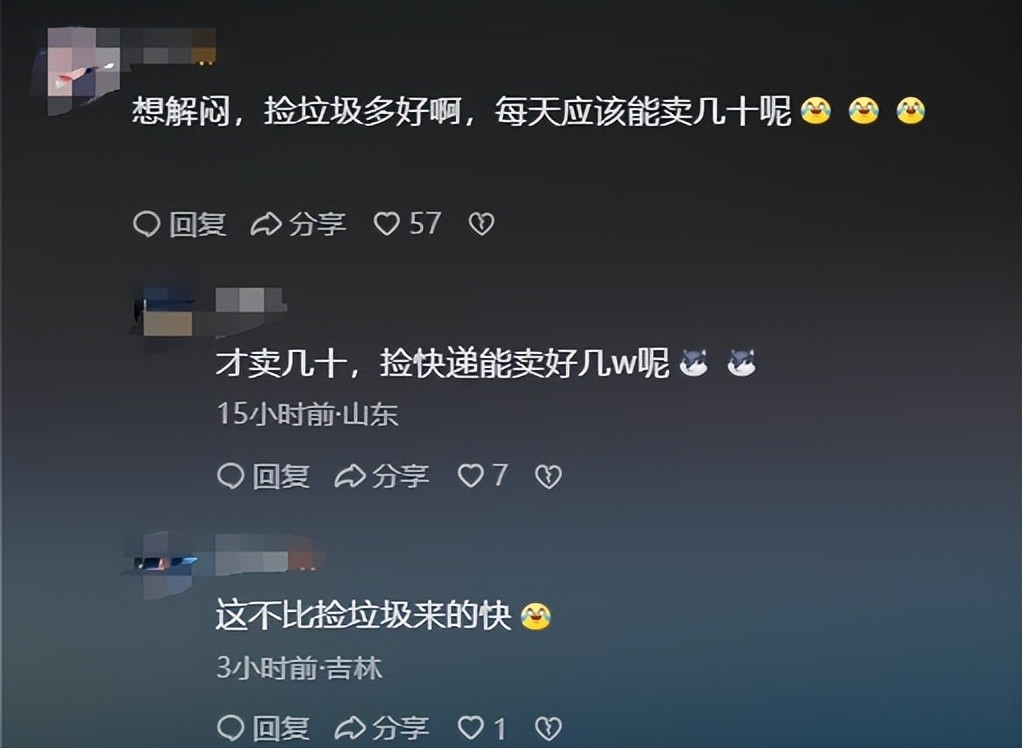Viewport: 1022px width, 748px height.
Task: Dislike the Jilin comment with broken heart
Action: [548, 728]
